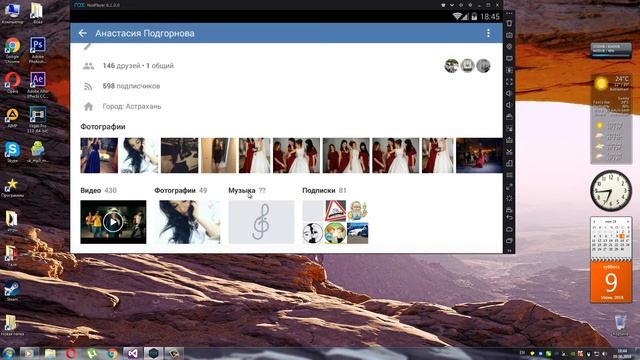Open recent apps from Nox sidebar
The image size is (640, 360).
(509, 241)
